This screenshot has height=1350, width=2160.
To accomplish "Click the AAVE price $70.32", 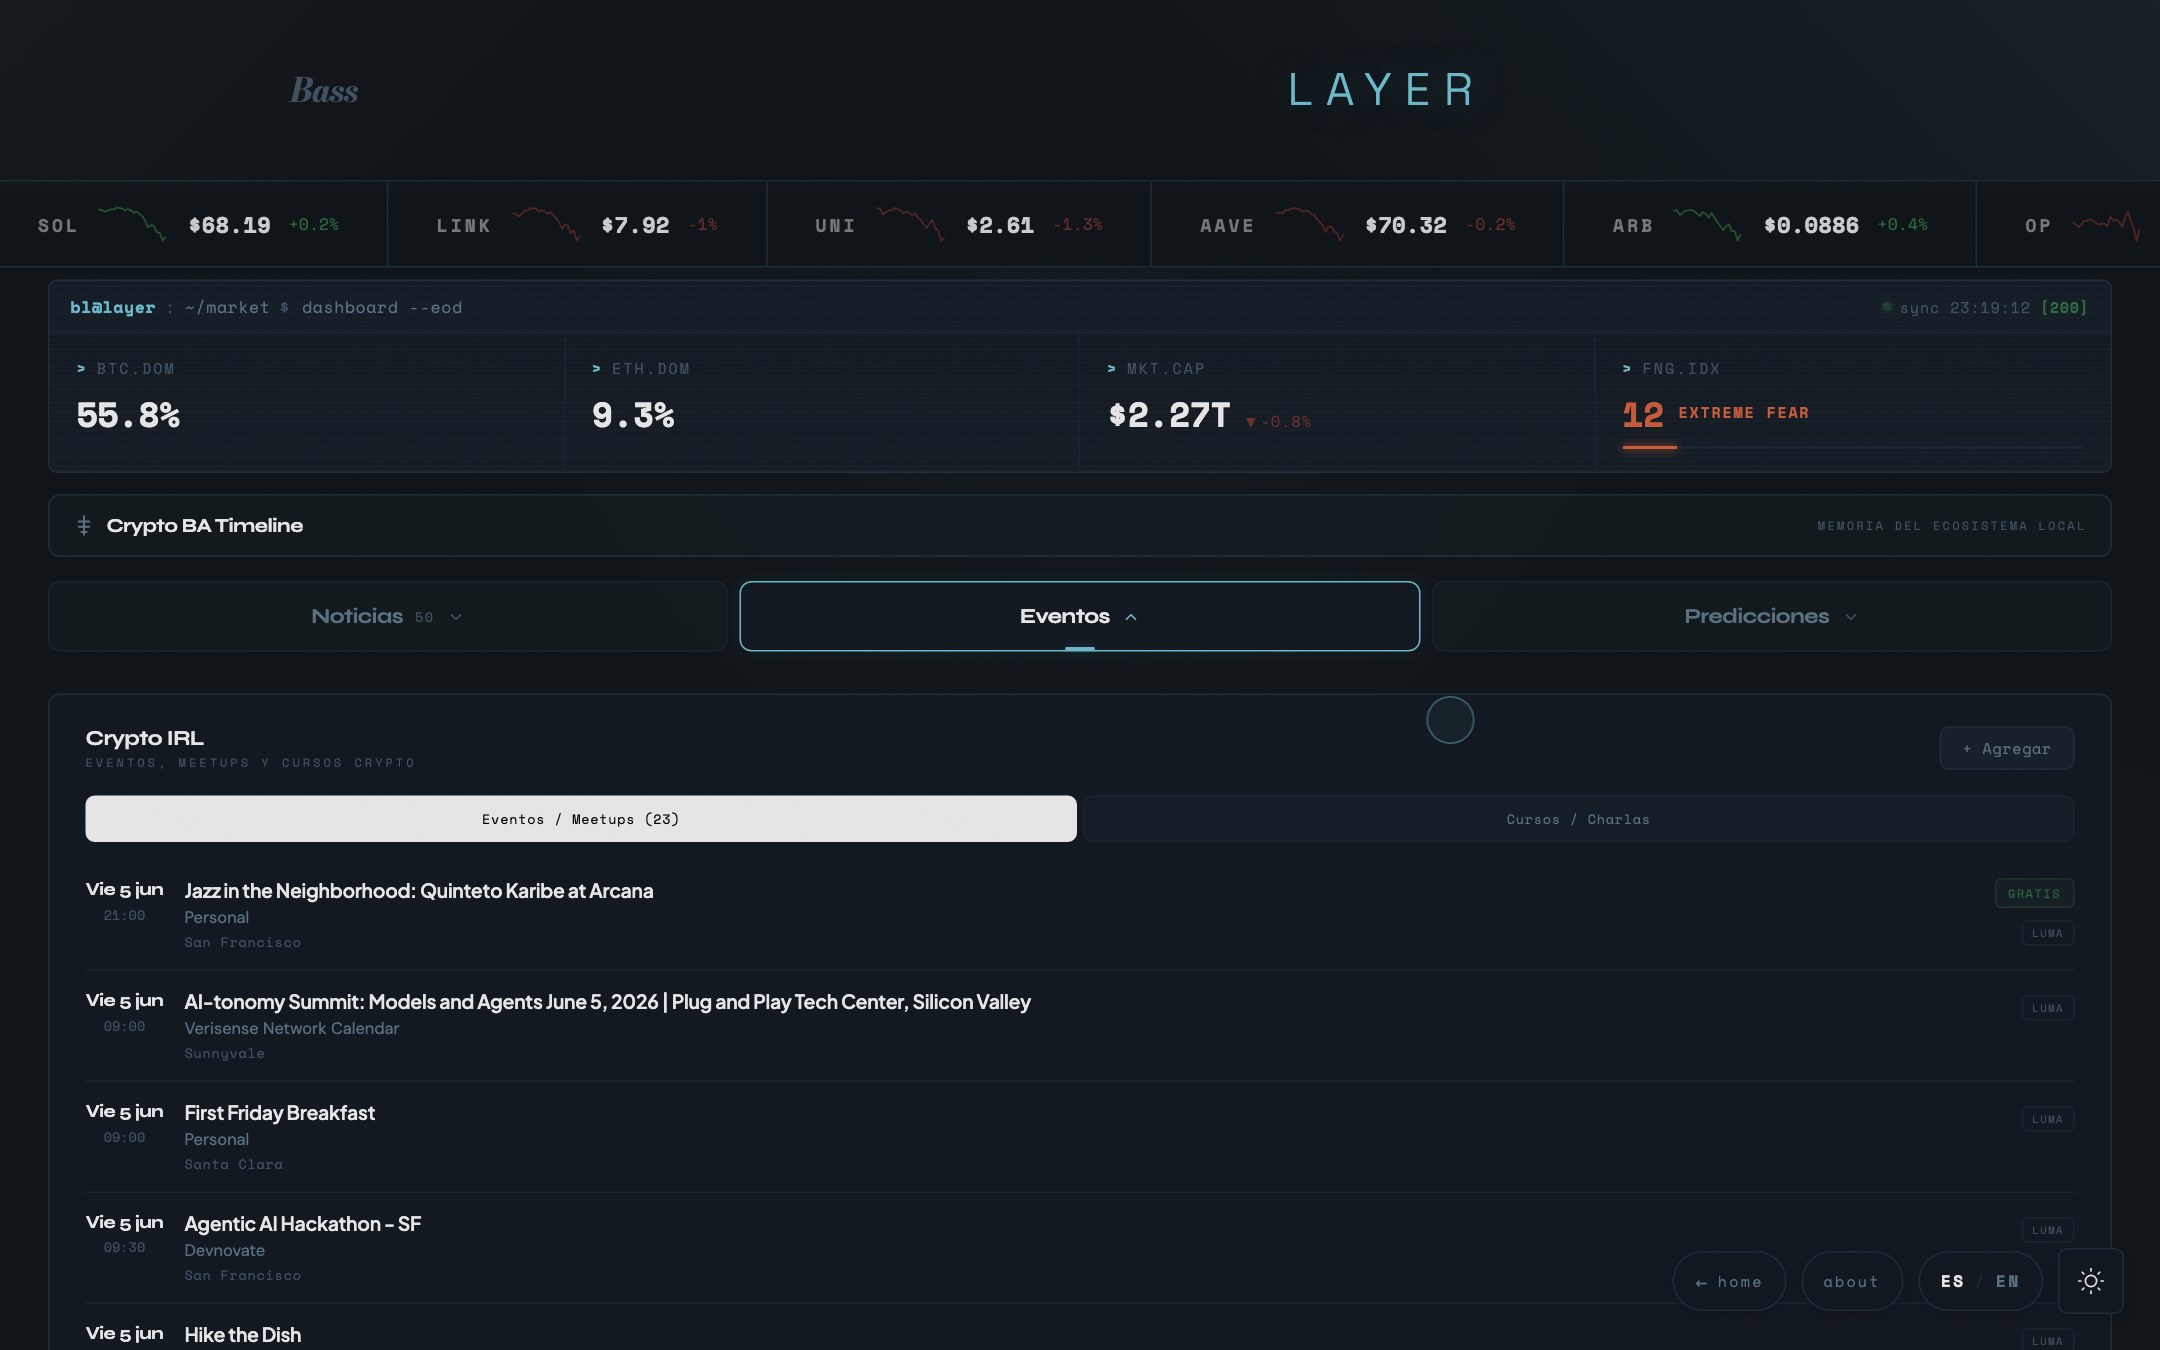I will (x=1406, y=225).
